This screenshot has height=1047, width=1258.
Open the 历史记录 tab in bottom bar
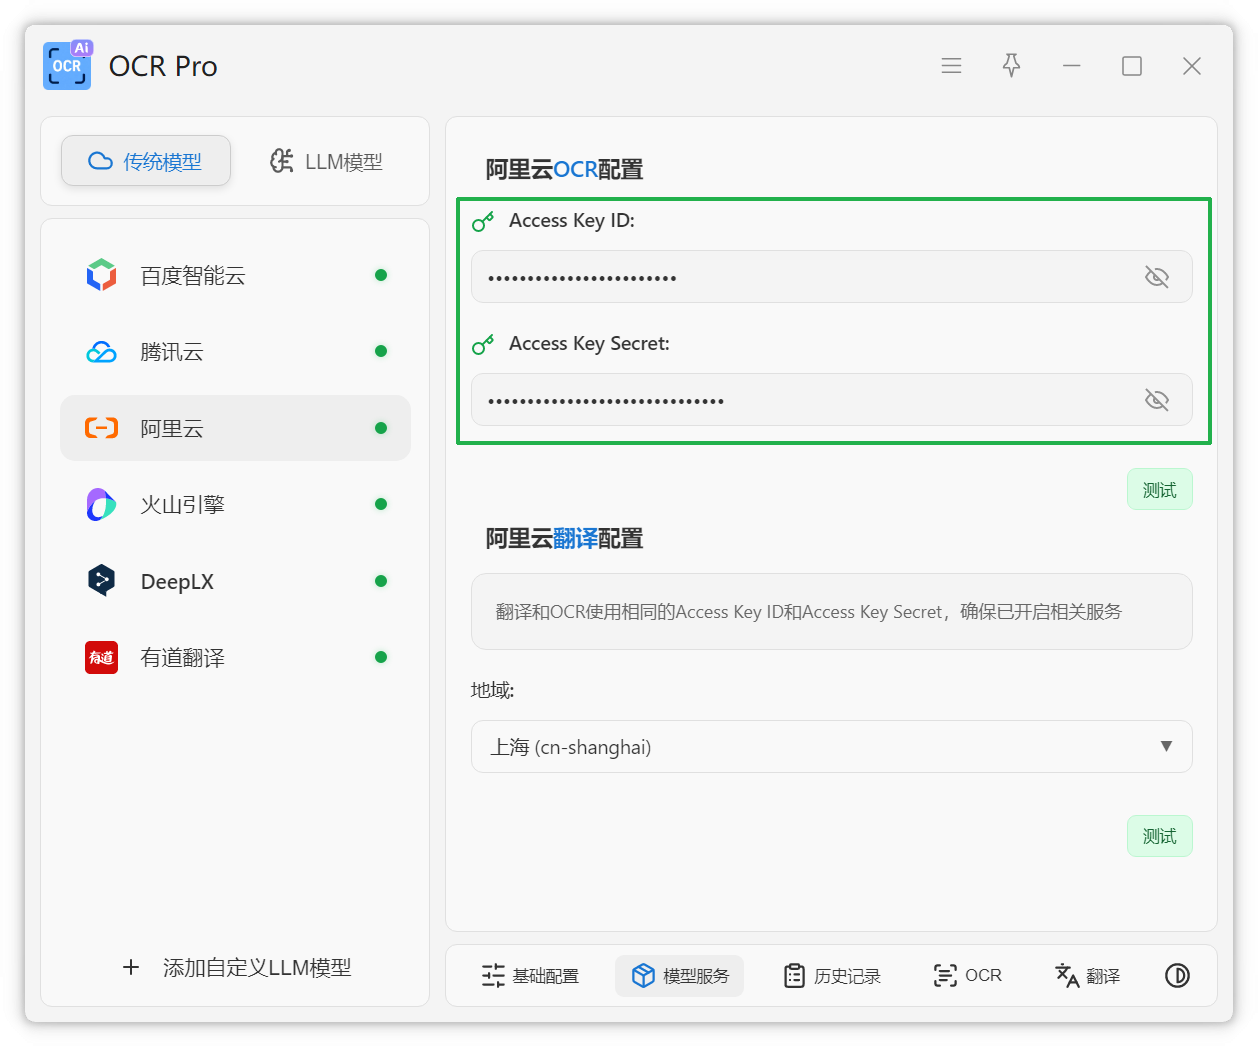point(832,976)
